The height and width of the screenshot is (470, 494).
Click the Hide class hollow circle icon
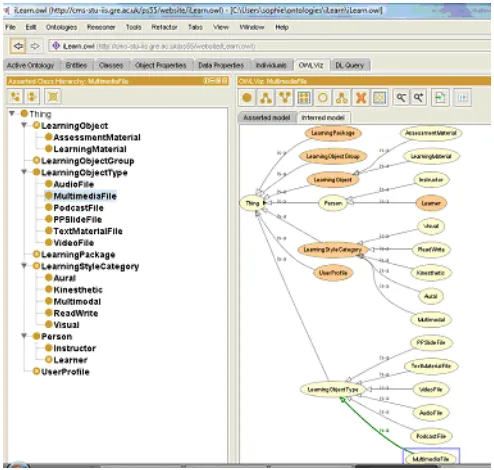pos(323,98)
